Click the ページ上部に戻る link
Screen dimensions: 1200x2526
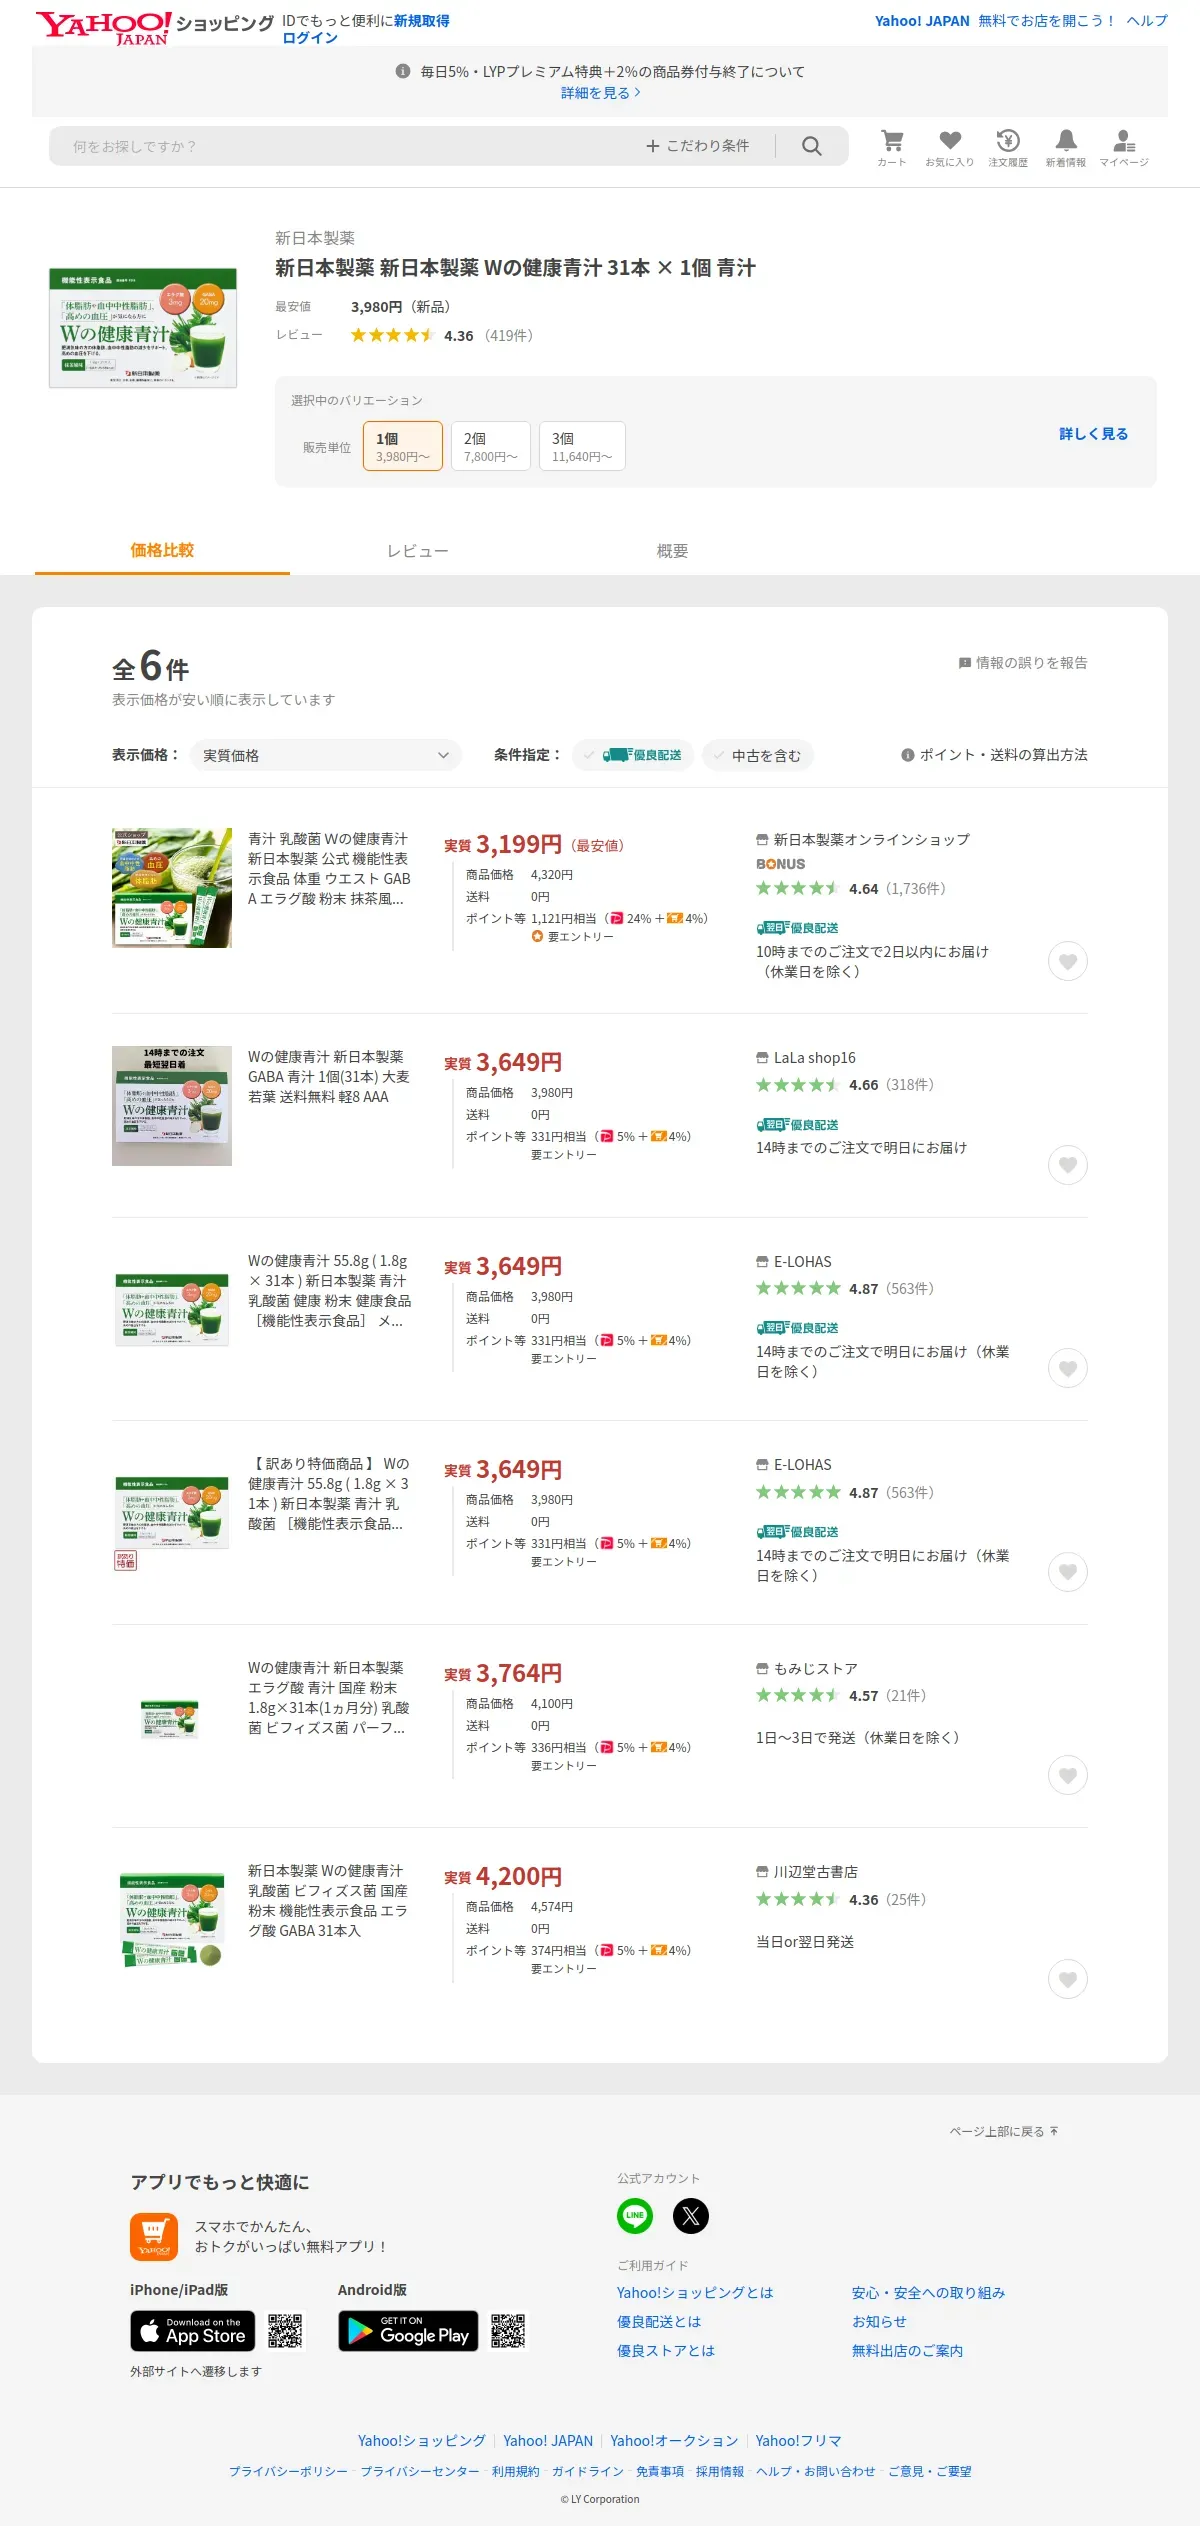[x=1004, y=2131]
